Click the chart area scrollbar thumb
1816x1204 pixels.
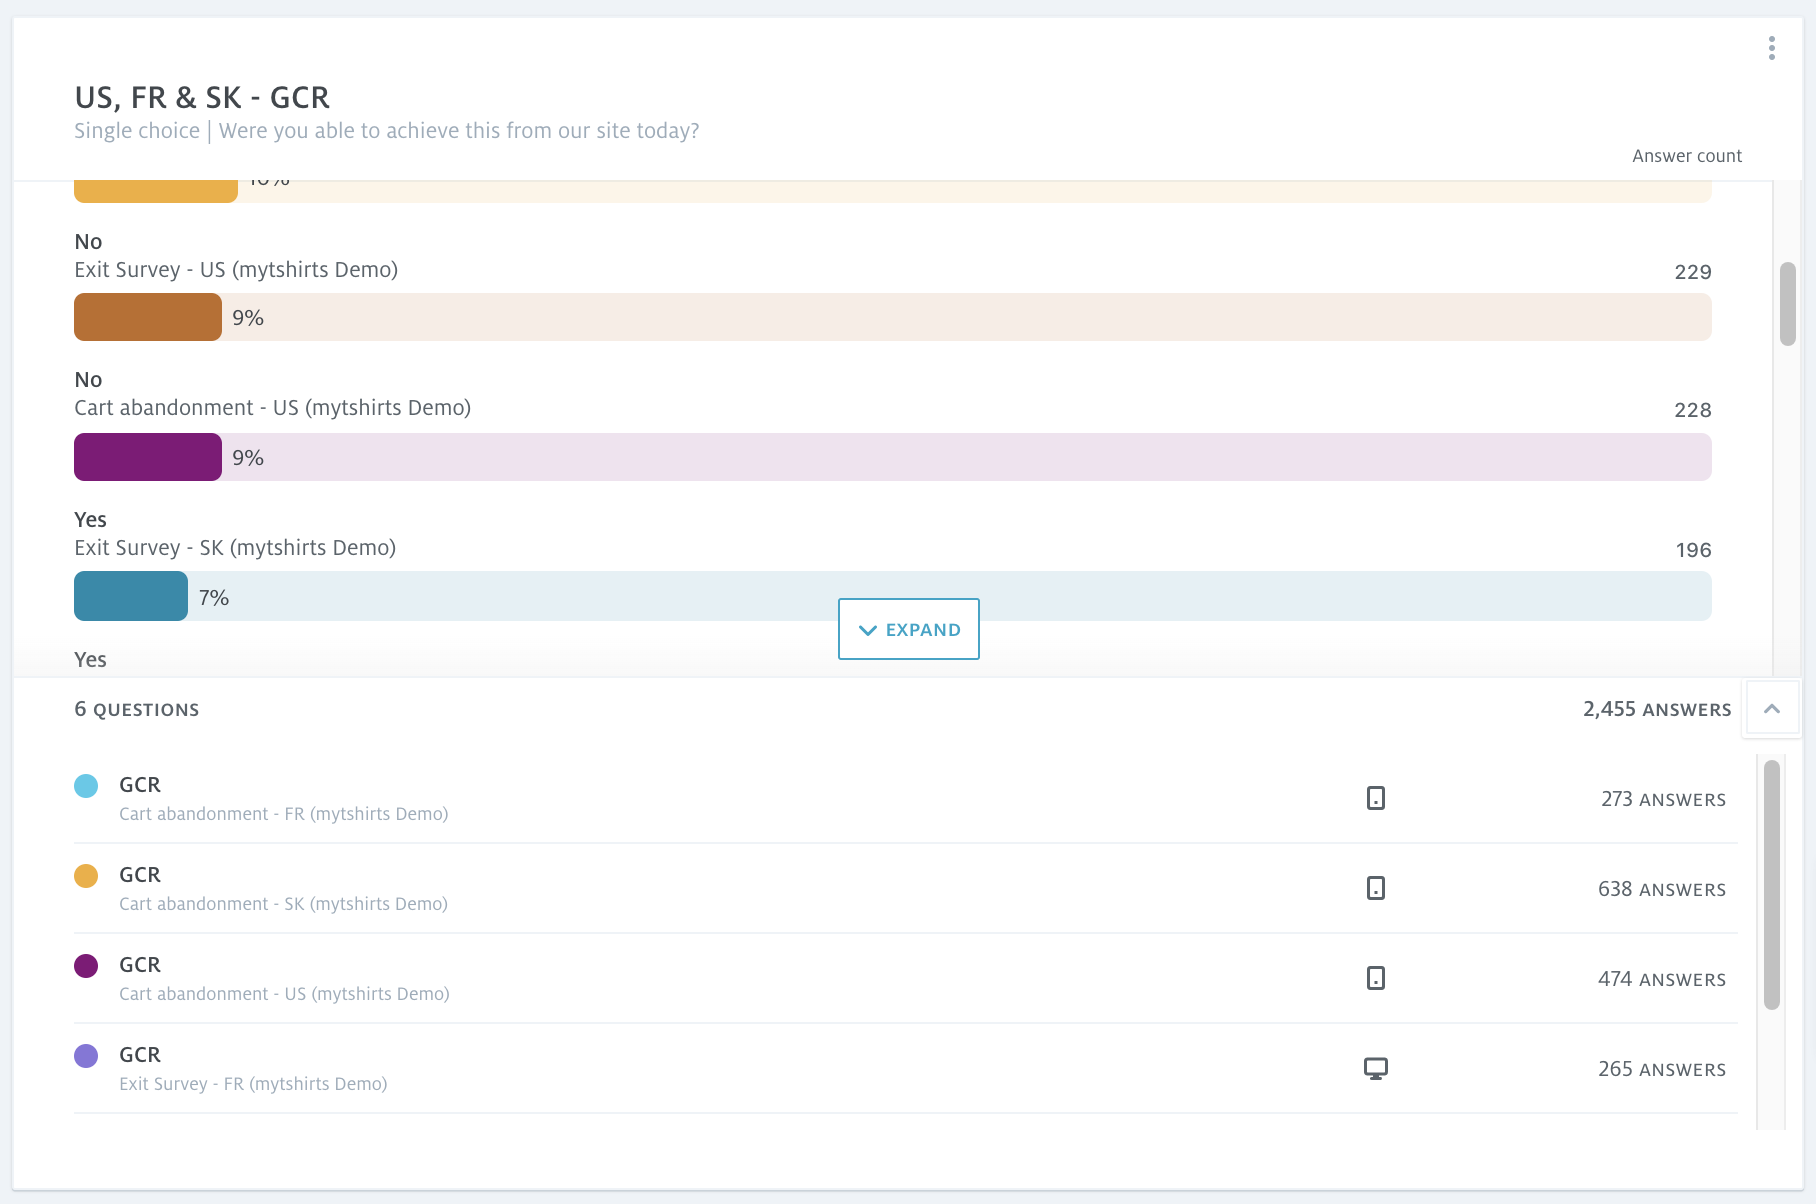(1787, 304)
